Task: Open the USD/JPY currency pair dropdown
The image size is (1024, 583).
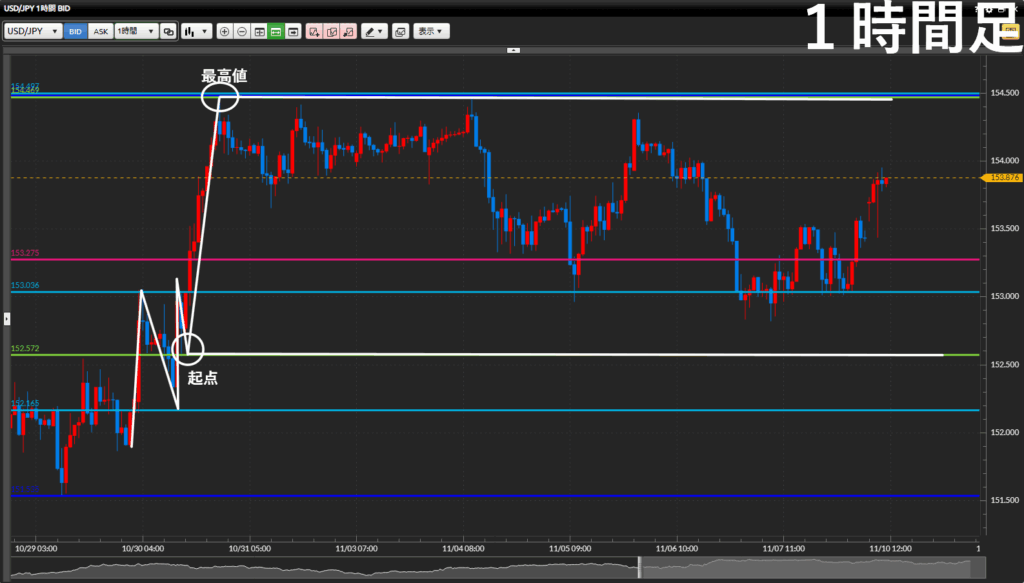Action: [x=33, y=31]
